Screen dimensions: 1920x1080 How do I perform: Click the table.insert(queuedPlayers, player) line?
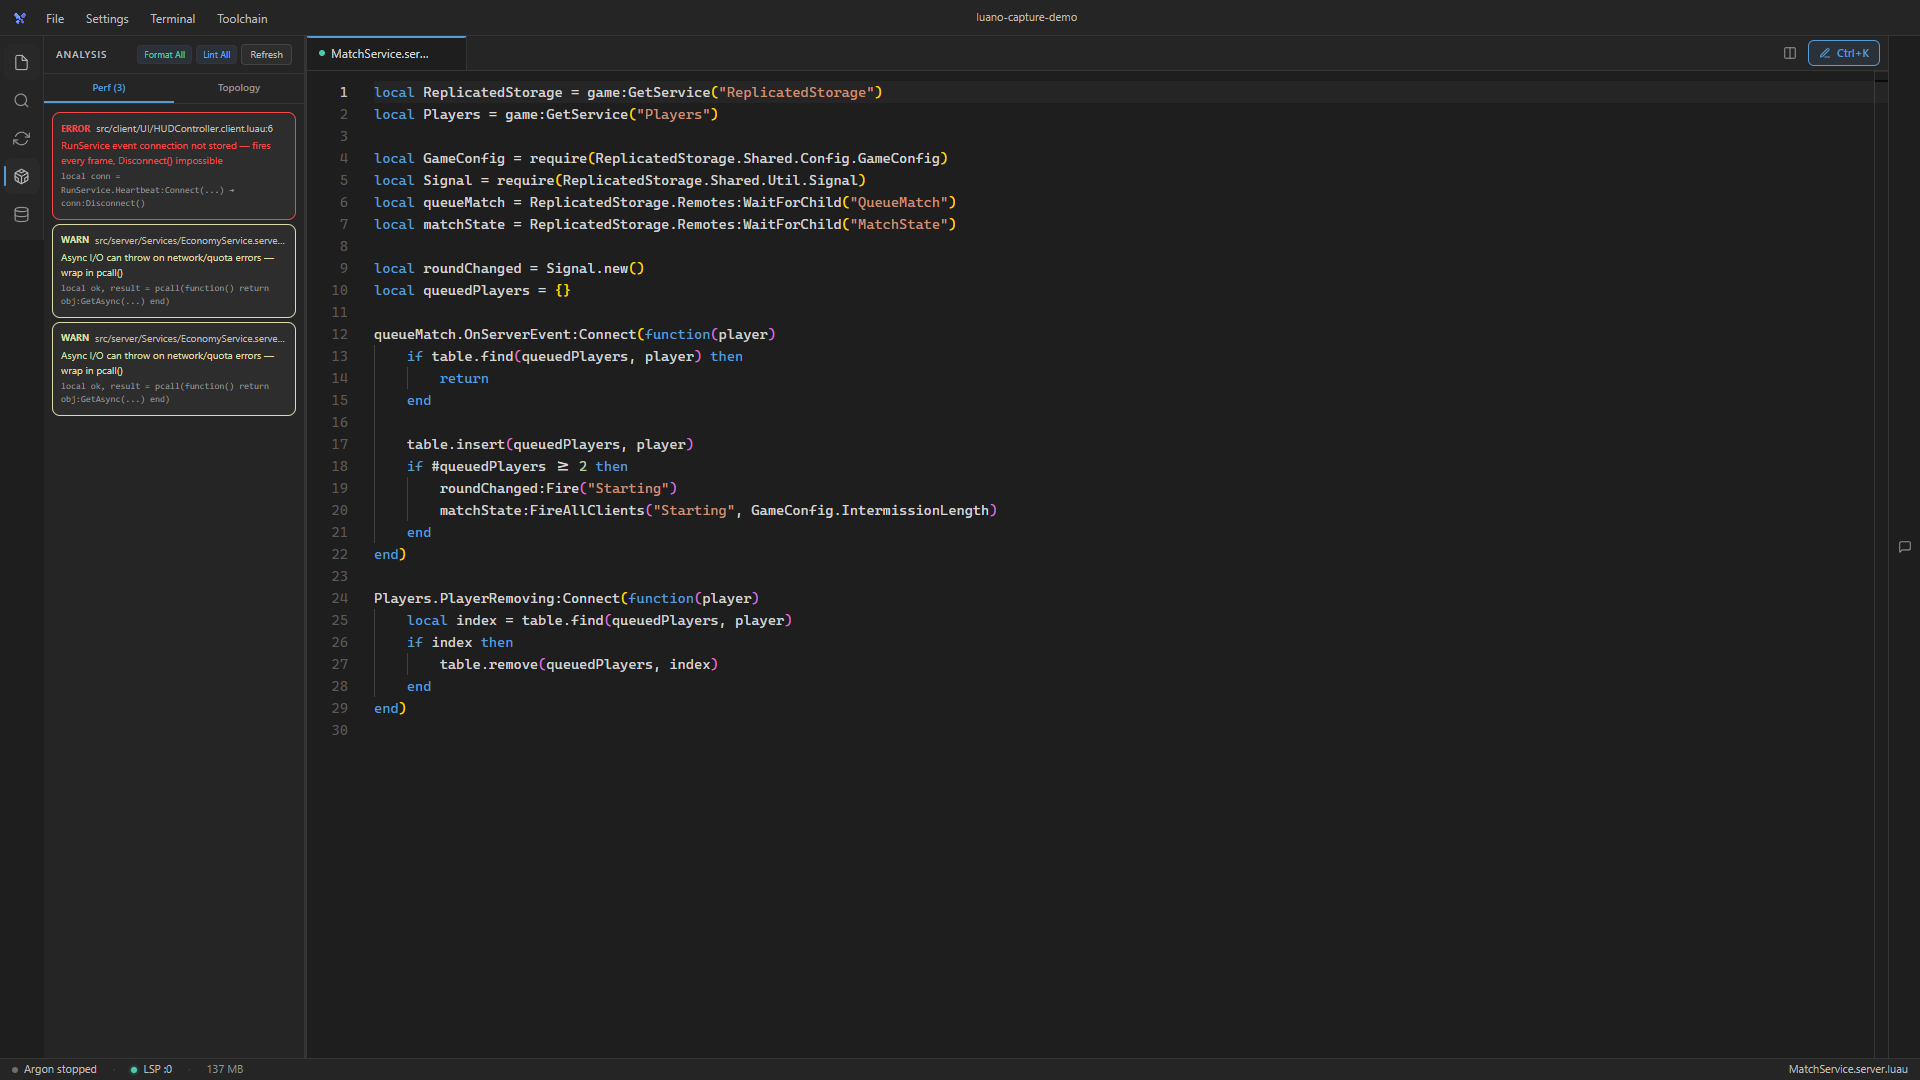click(x=550, y=444)
